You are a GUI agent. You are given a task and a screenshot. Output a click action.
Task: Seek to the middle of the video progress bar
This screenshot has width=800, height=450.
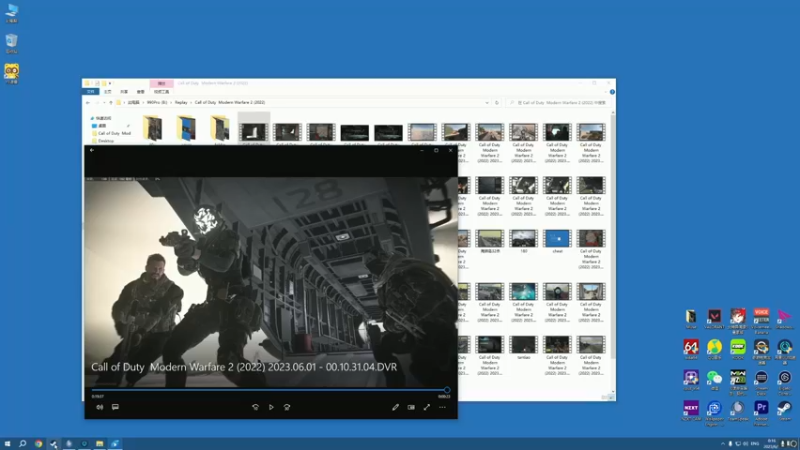point(269,390)
